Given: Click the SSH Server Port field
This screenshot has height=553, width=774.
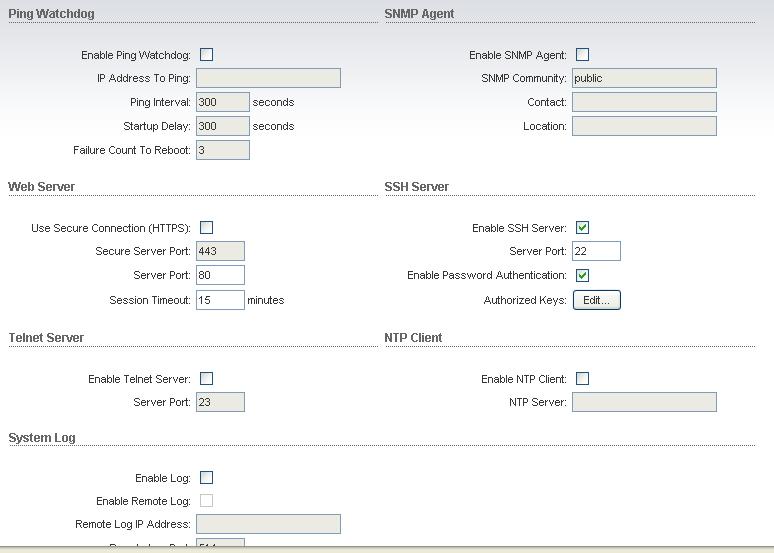Looking at the screenshot, I should point(596,251).
